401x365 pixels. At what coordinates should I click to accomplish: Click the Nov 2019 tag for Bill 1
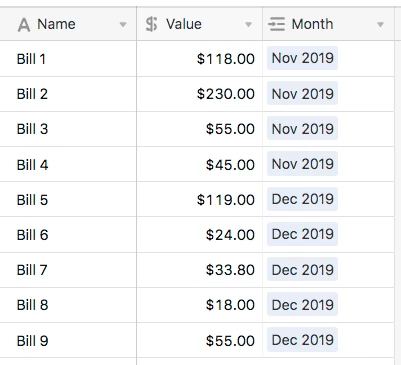[x=302, y=58]
